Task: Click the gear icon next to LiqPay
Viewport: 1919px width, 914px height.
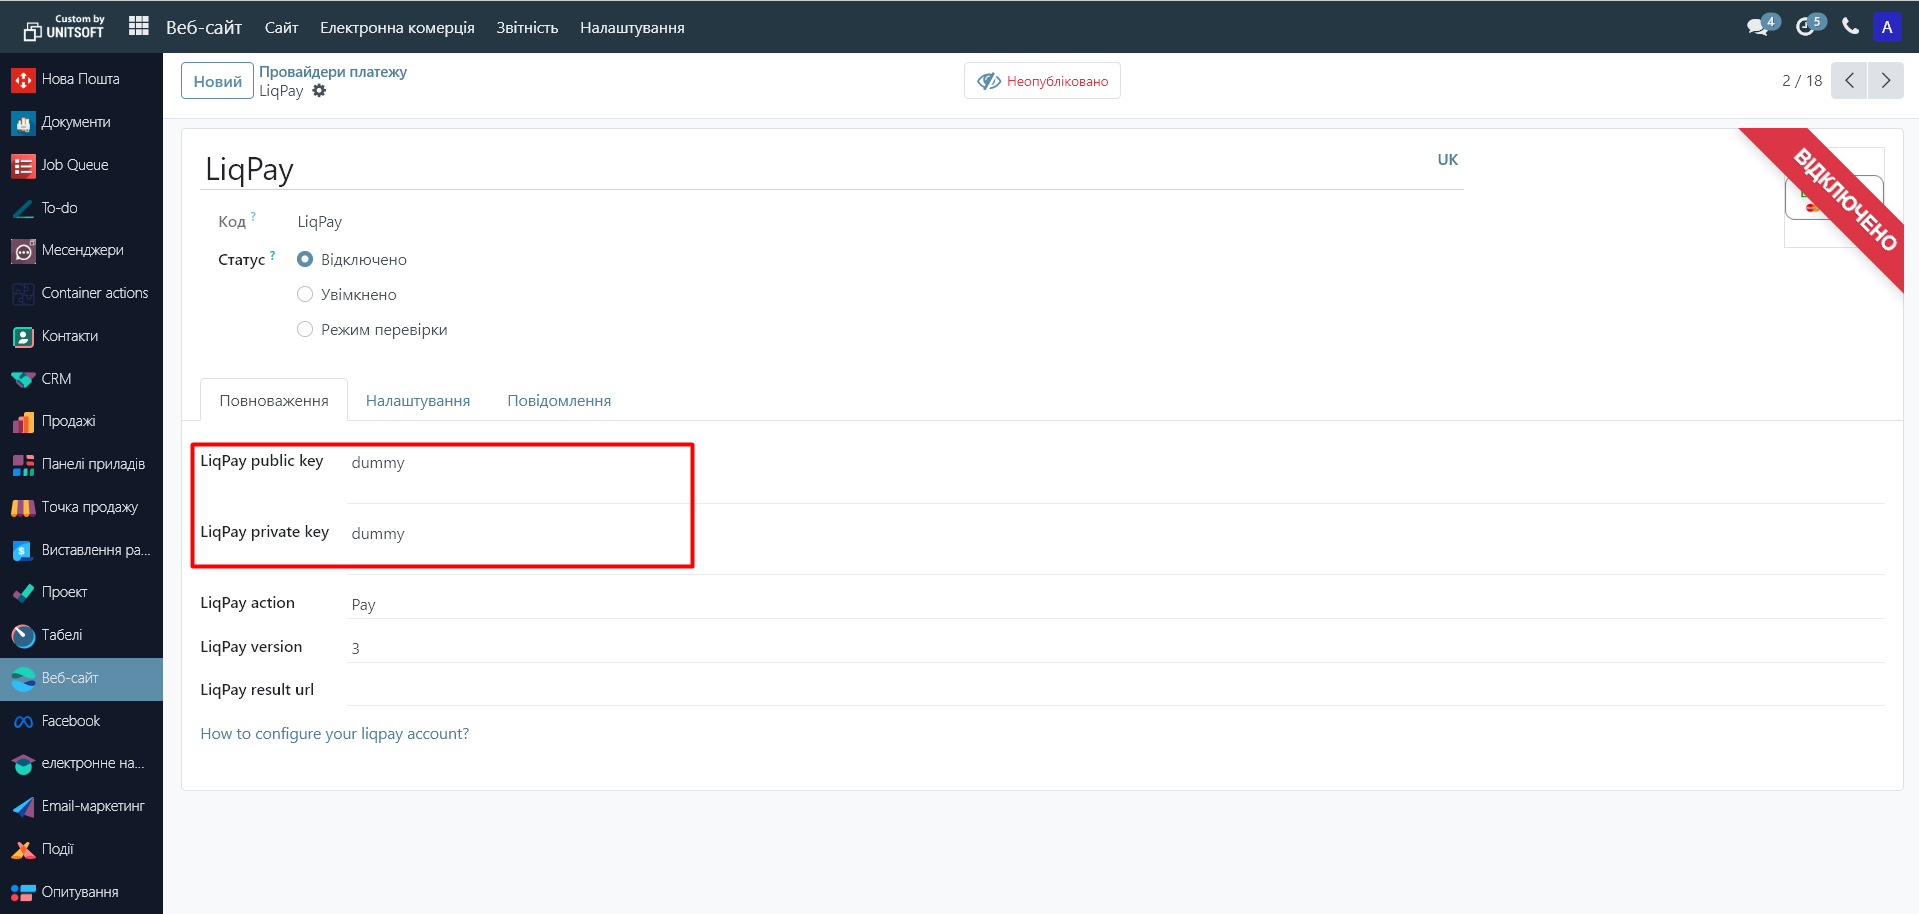Action: (x=319, y=91)
